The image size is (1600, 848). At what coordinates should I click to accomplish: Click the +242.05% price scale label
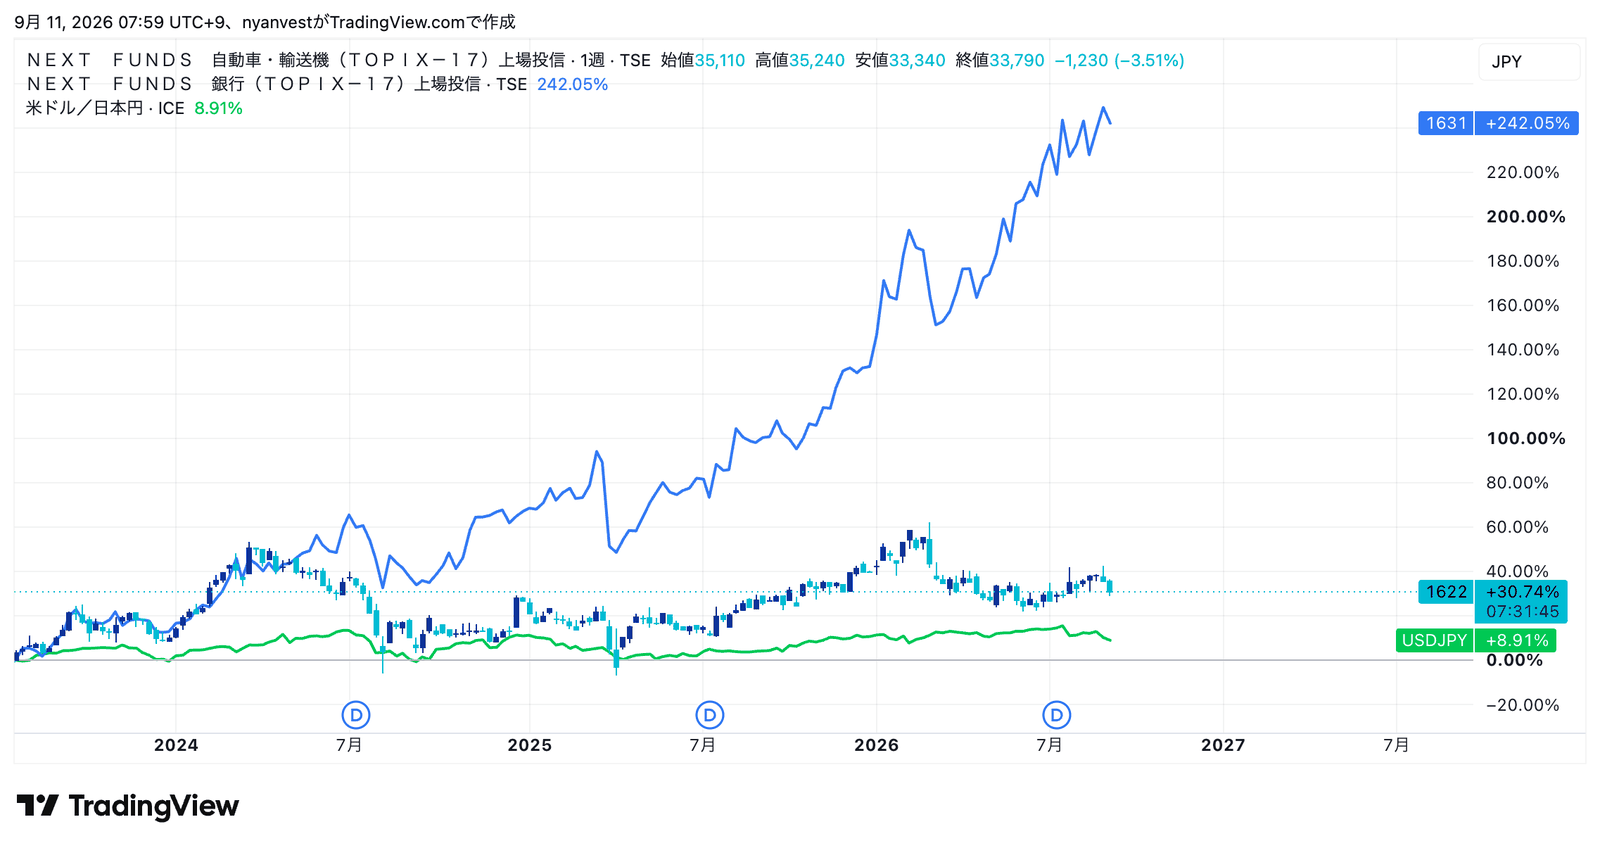point(1527,123)
